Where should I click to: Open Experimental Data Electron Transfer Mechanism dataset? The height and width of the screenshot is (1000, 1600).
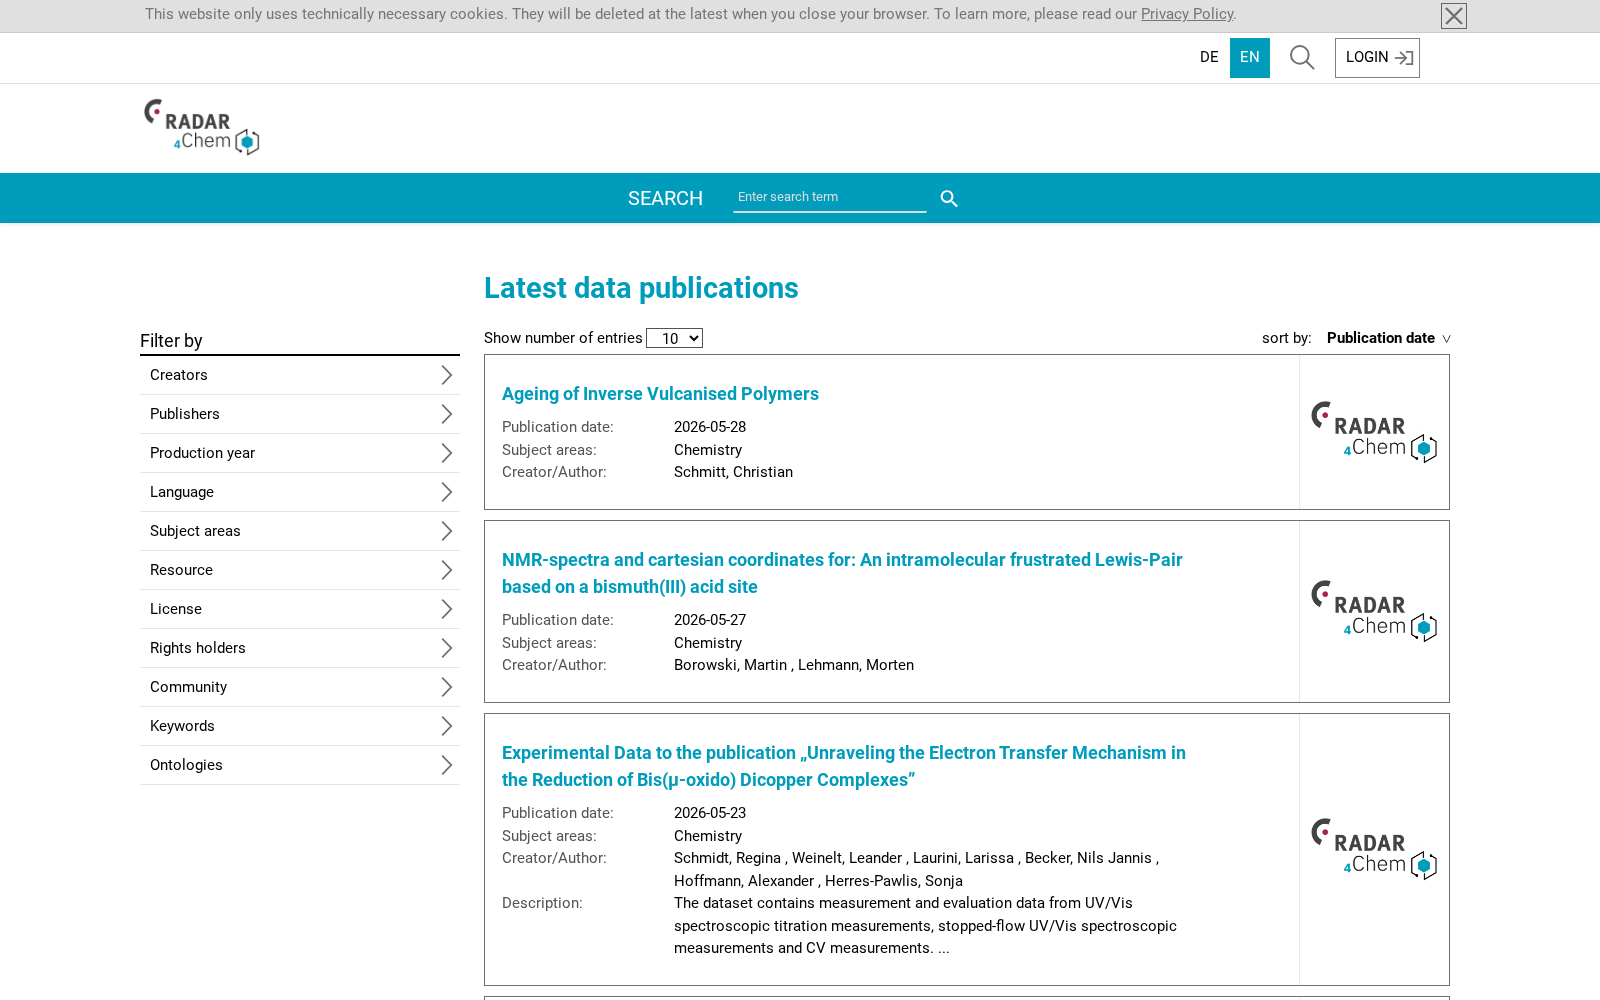pos(843,766)
